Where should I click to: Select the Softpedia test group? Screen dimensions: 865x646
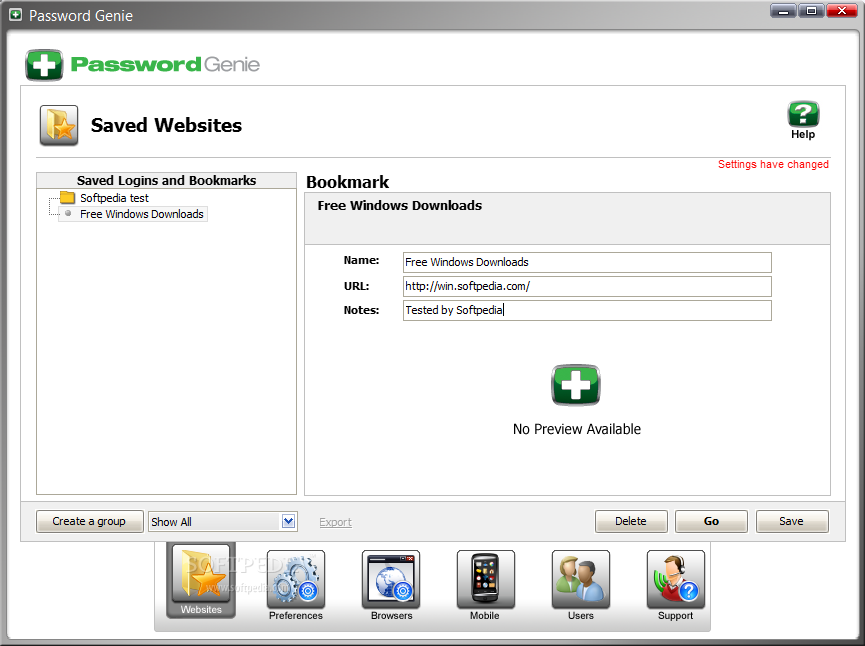pos(114,198)
